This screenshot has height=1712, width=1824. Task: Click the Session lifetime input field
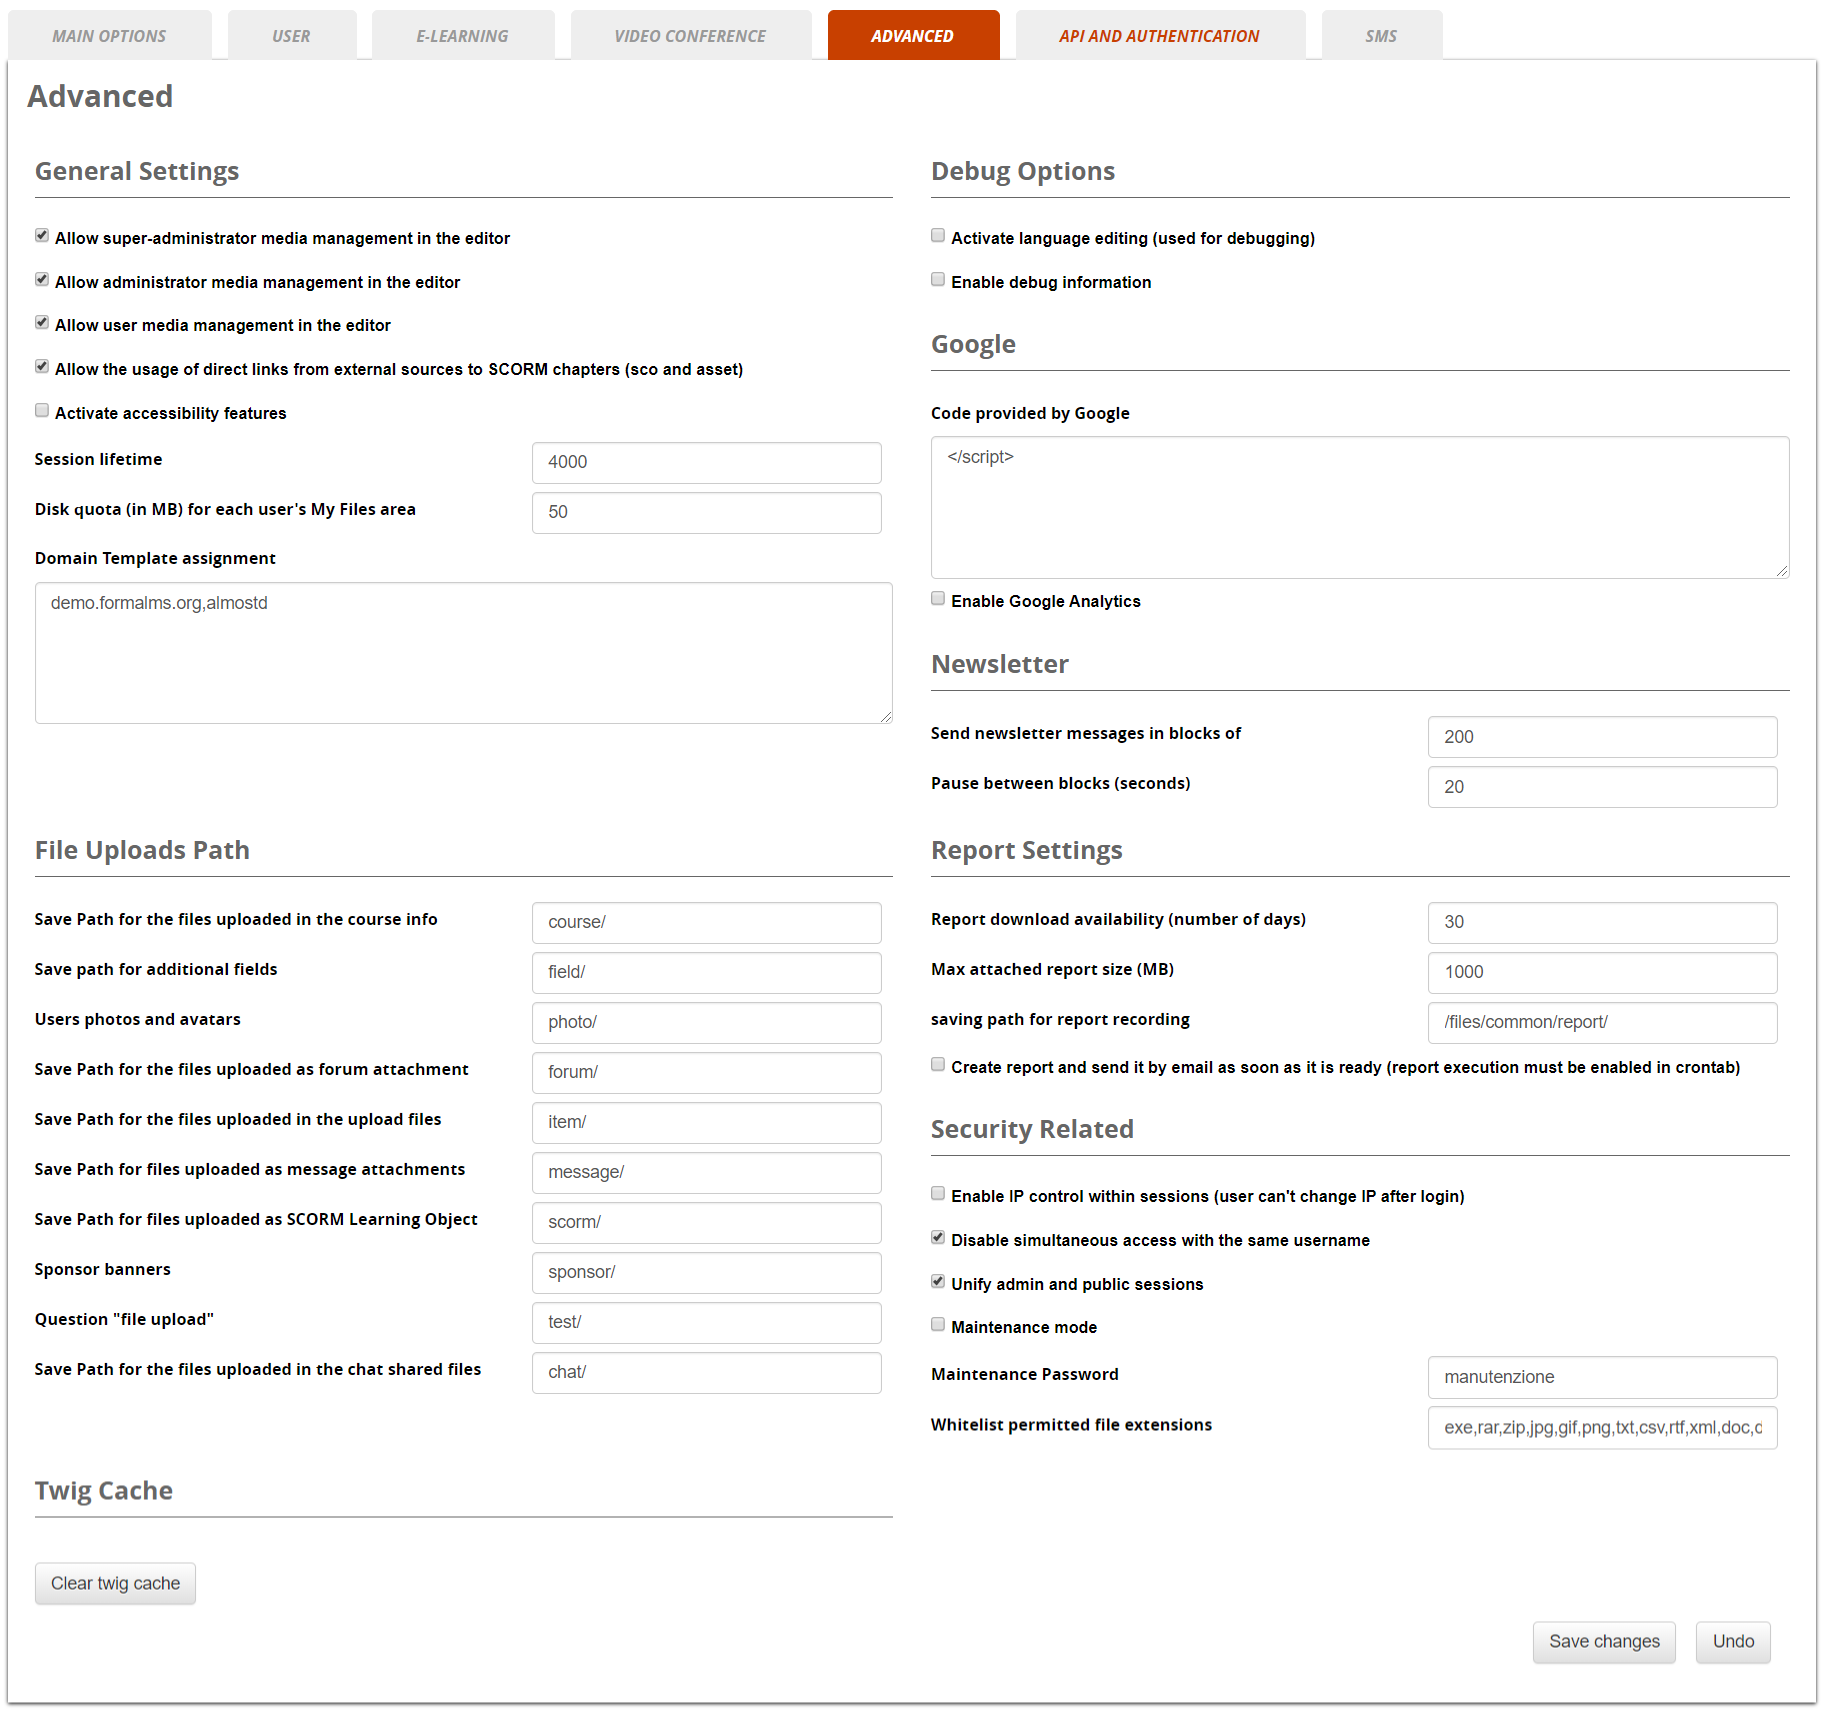click(x=706, y=462)
